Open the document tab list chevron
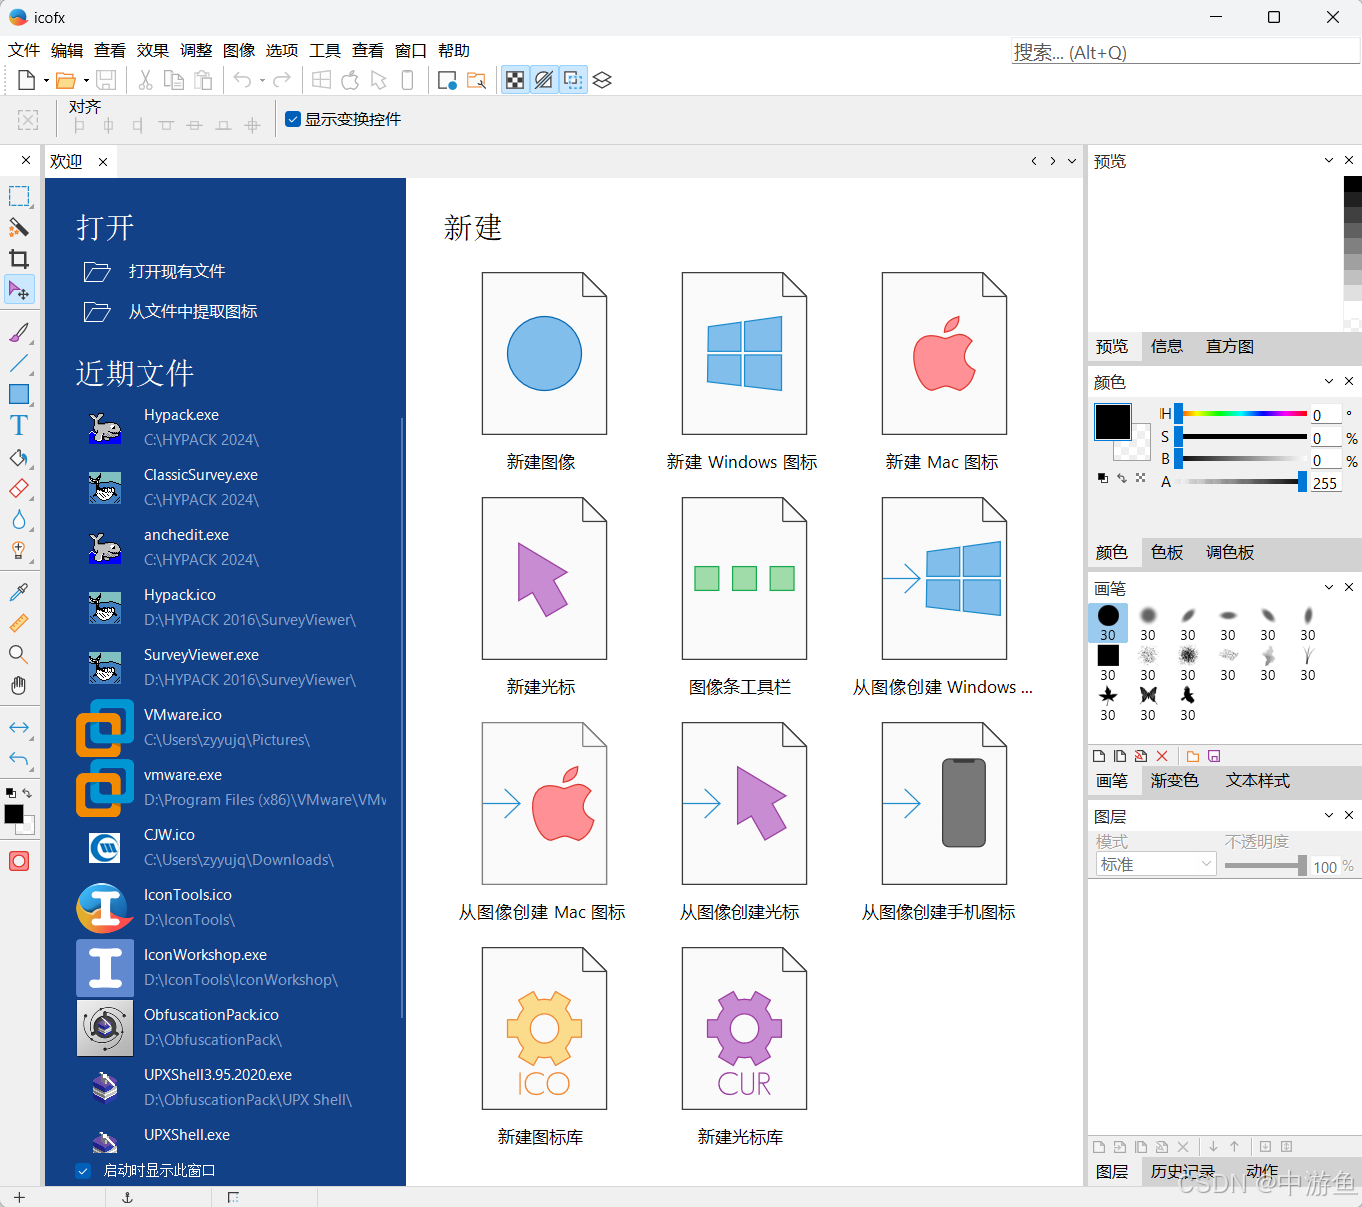The height and width of the screenshot is (1207, 1362). [1072, 161]
